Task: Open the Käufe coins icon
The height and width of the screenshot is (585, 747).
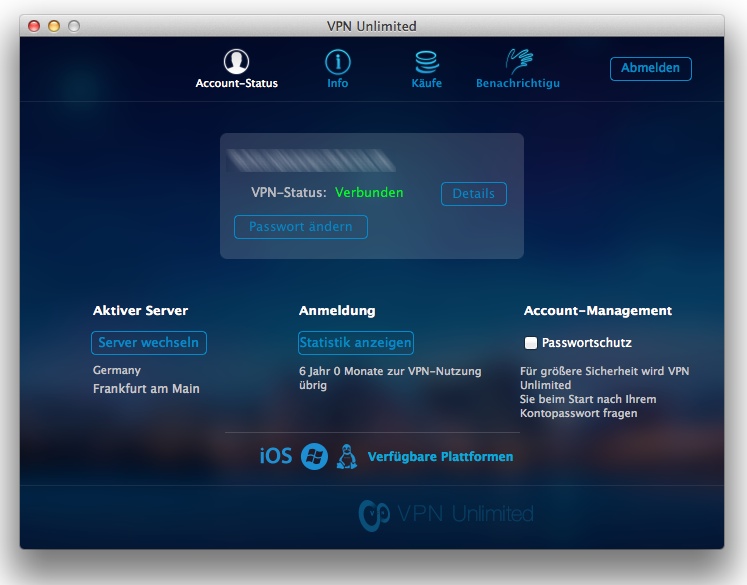Action: [426, 62]
